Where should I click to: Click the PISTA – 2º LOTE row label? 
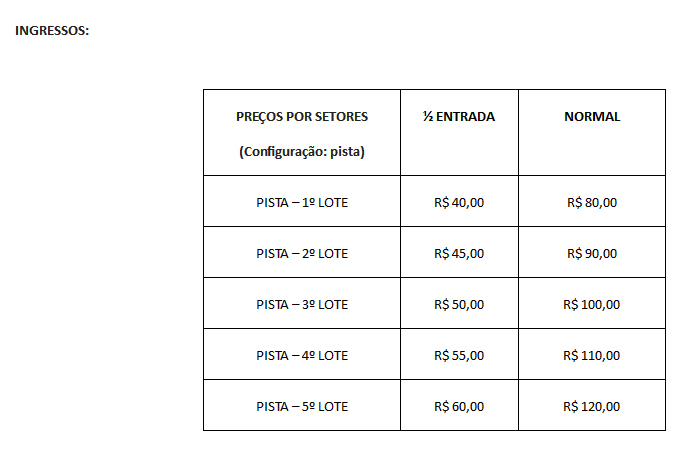pyautogui.click(x=302, y=254)
